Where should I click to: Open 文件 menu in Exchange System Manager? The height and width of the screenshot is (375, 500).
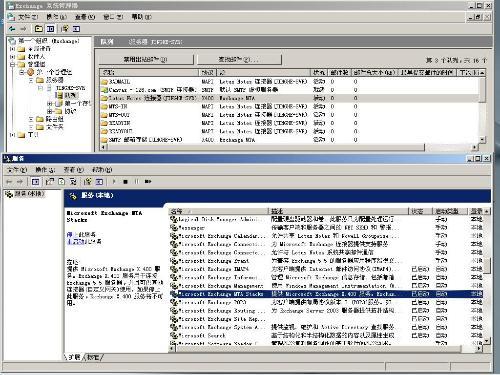point(28,17)
